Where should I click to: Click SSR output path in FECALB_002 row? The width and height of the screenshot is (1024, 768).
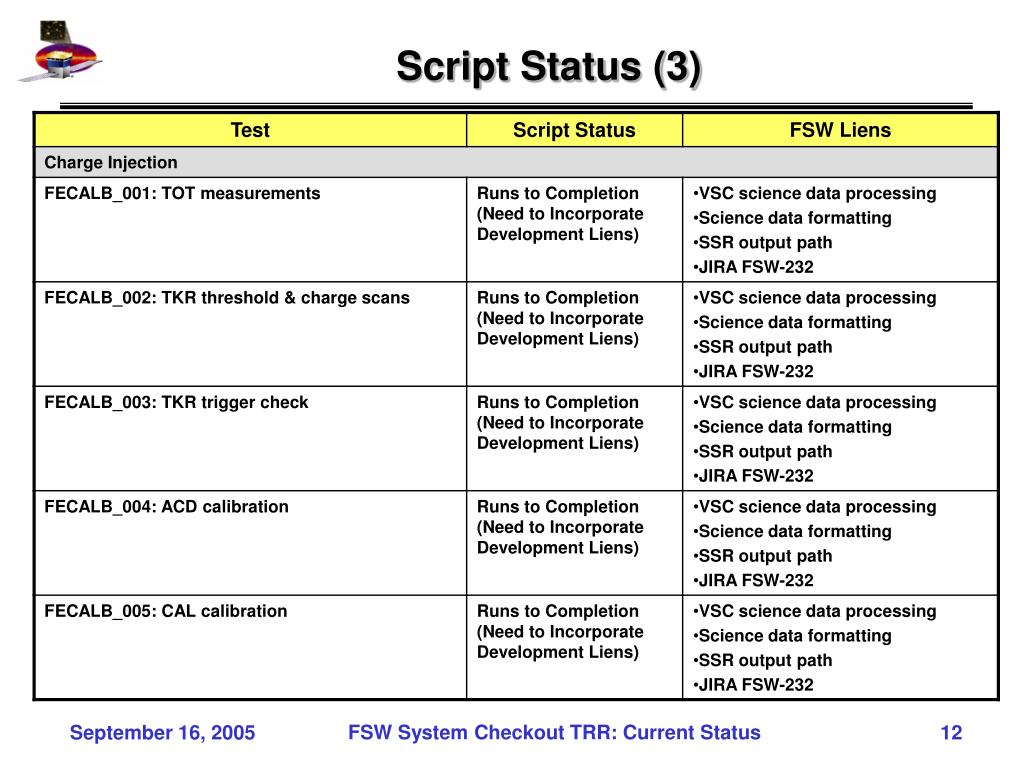(763, 347)
